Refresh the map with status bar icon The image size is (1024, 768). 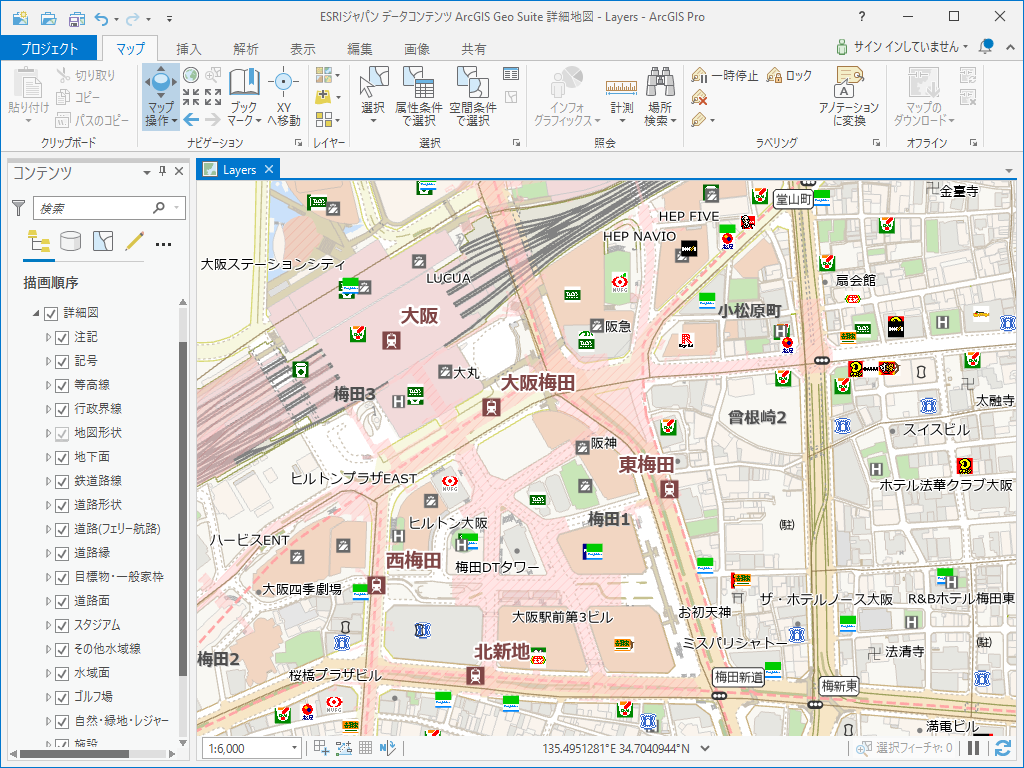pos(1002,748)
